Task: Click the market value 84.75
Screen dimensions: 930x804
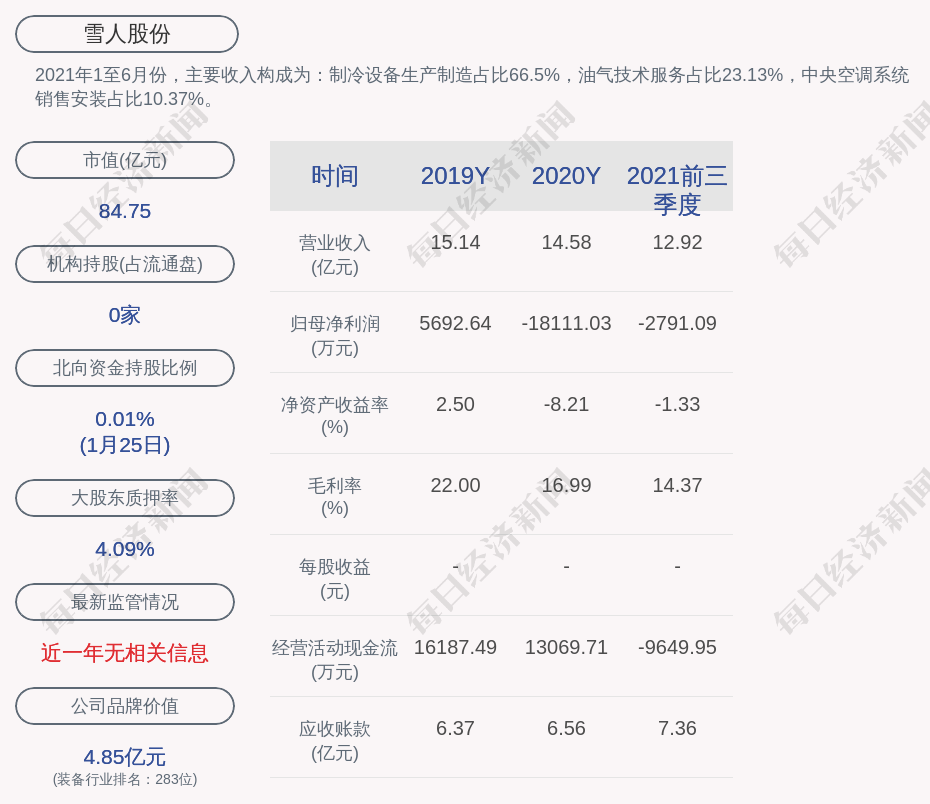Action: (125, 211)
